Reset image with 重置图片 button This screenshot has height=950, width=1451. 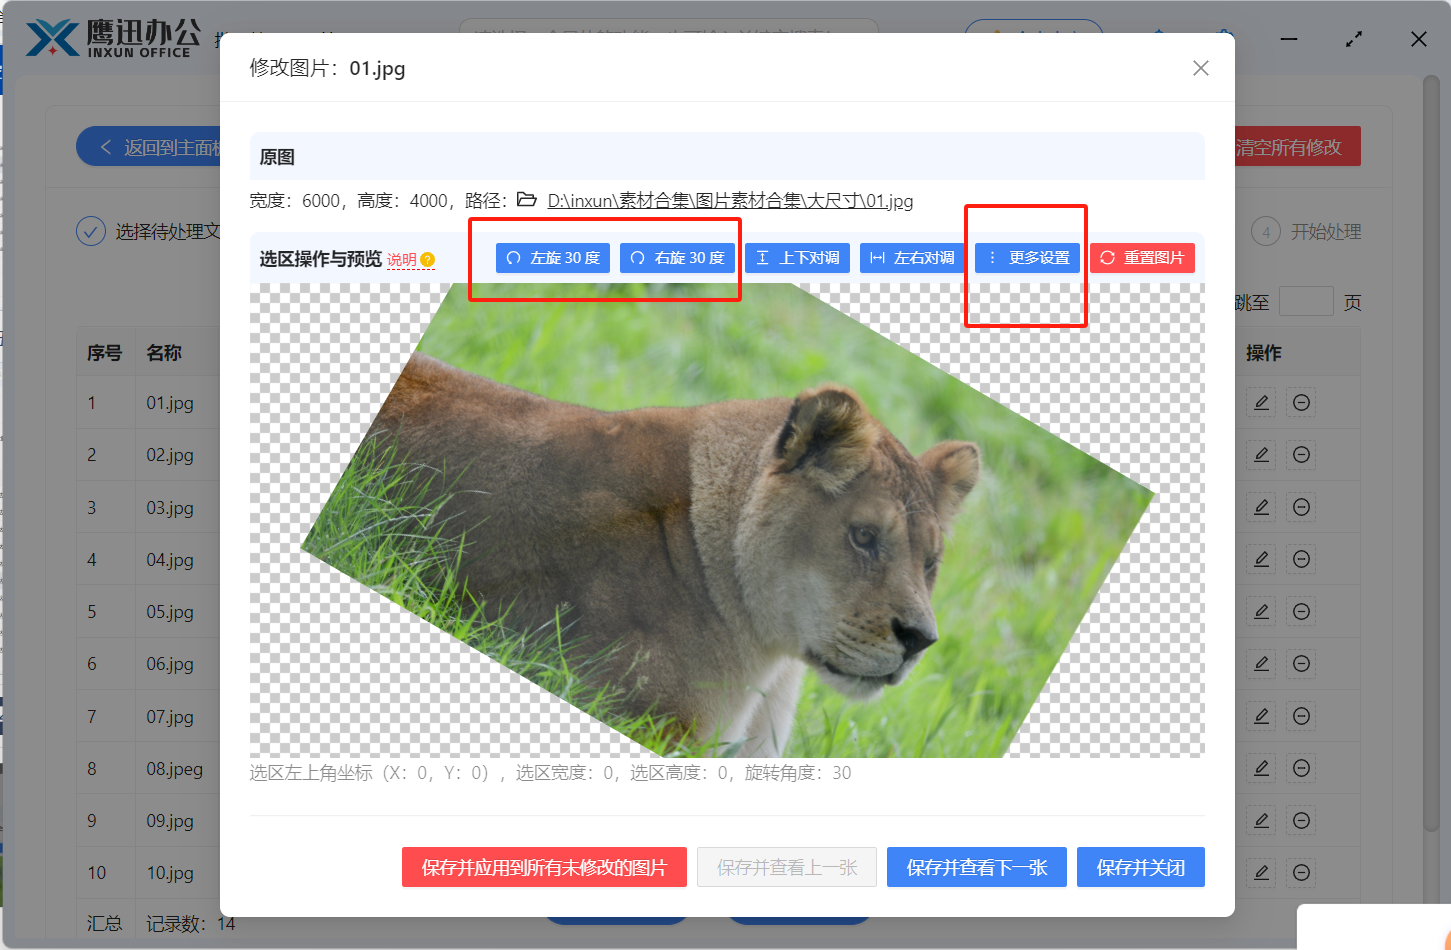click(1142, 258)
